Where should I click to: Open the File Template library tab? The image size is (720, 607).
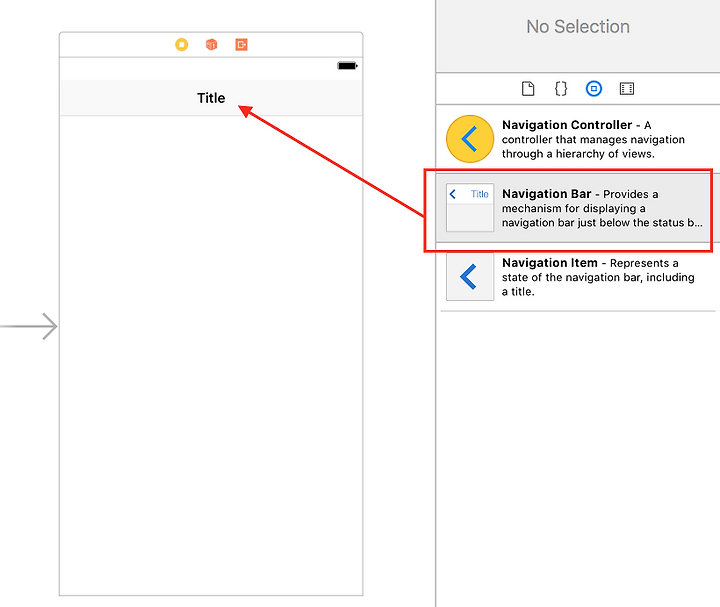(528, 89)
